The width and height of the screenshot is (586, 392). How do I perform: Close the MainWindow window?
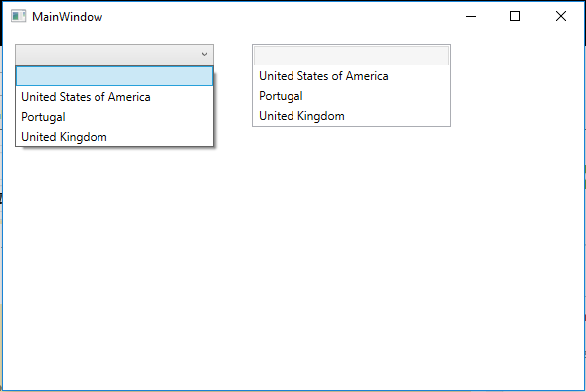(561, 16)
